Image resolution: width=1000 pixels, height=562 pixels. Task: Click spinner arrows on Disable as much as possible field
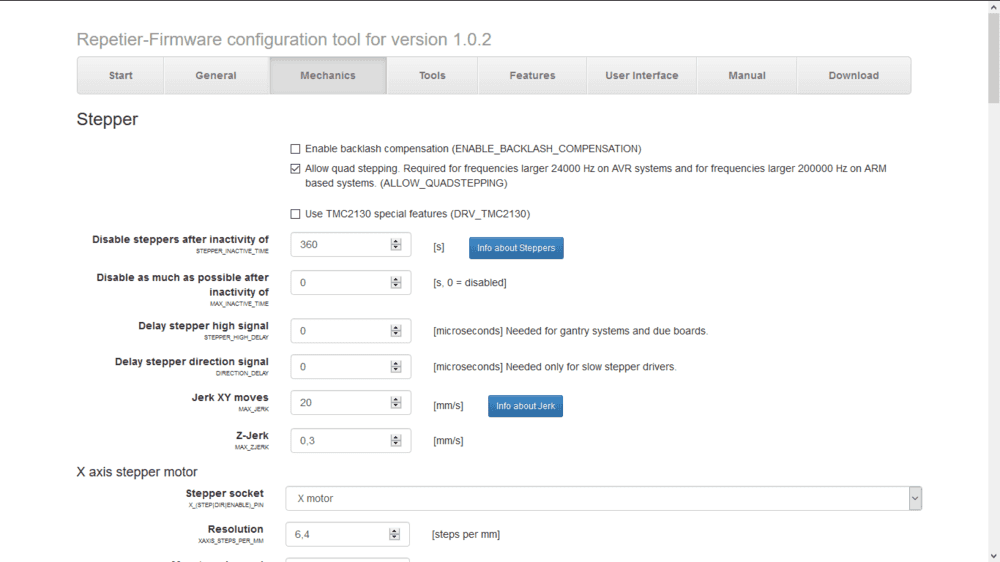coord(396,283)
